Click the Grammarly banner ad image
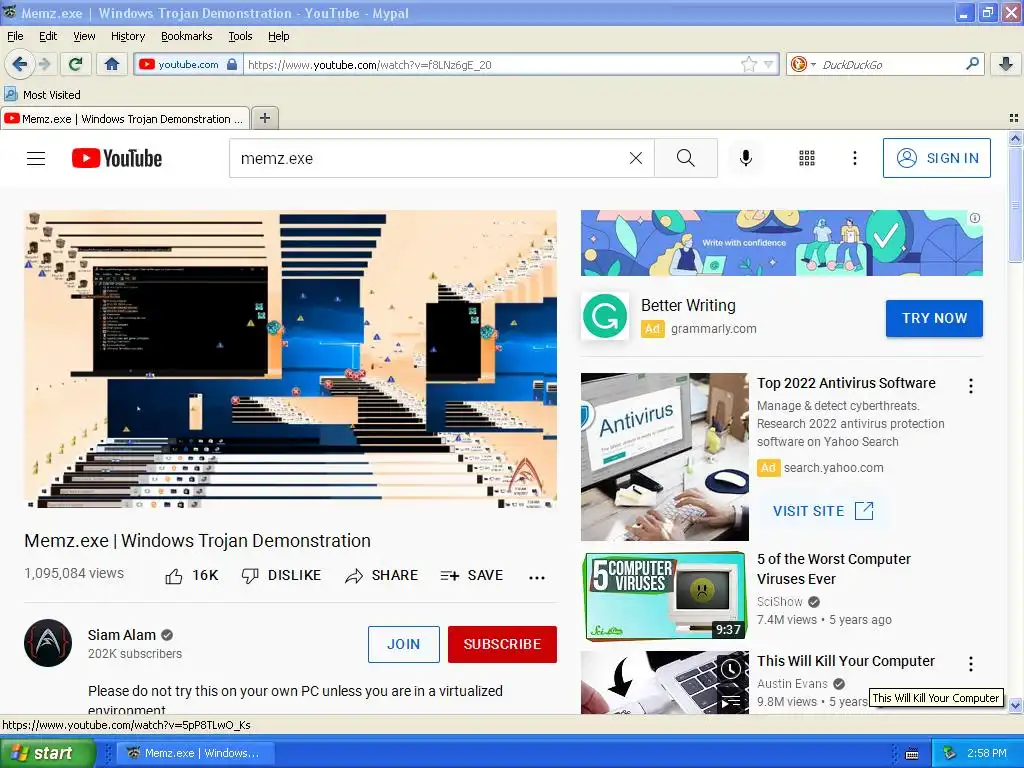 pos(782,243)
